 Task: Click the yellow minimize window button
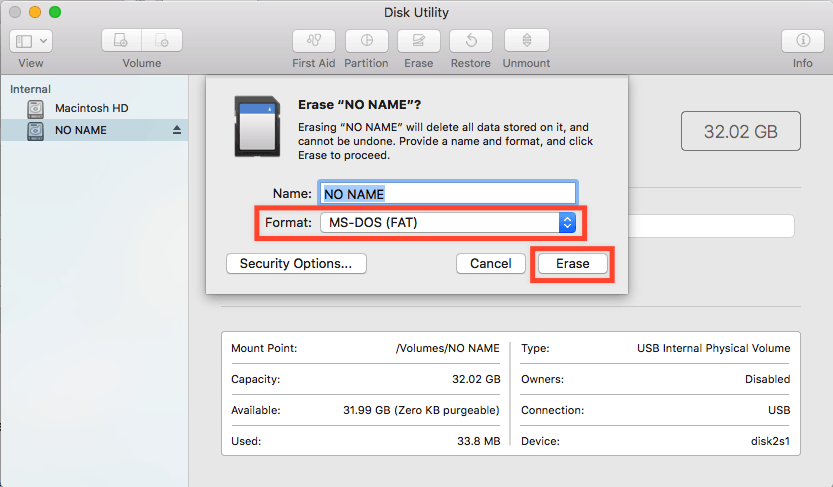click(x=35, y=12)
